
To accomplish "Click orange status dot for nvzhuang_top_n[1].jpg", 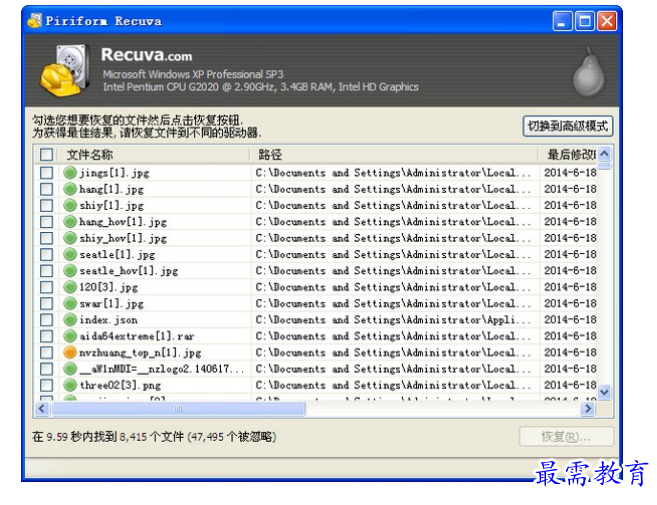I will tap(70, 352).
